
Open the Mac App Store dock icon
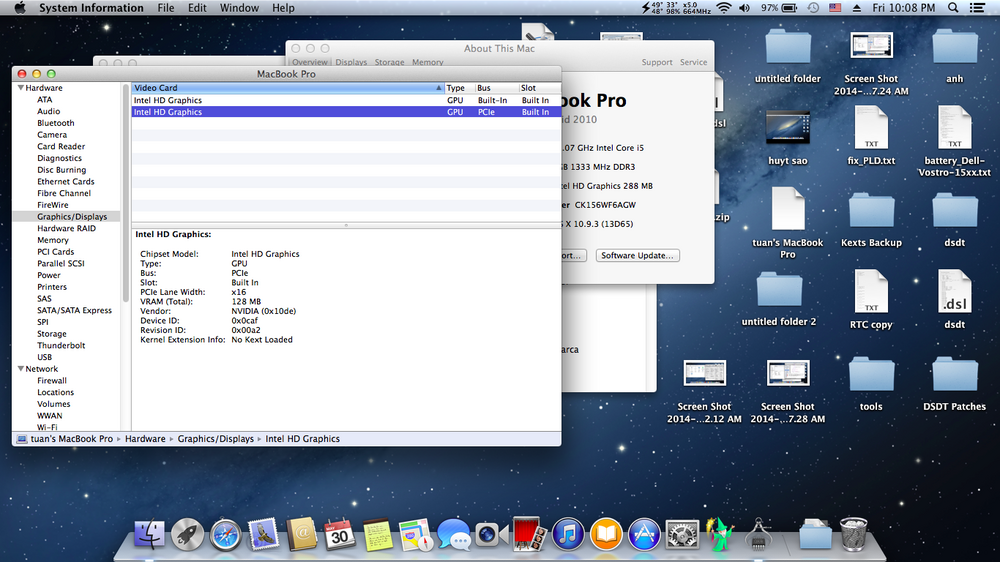coord(644,534)
